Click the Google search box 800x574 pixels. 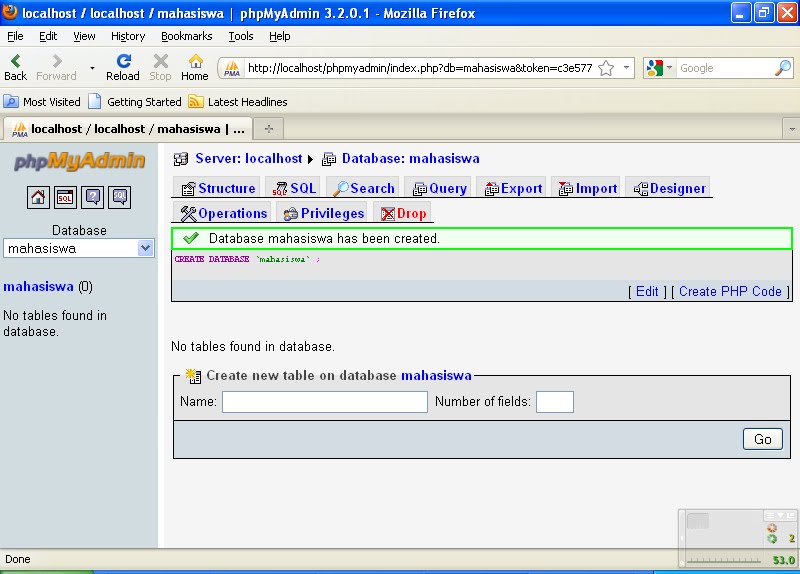724,68
